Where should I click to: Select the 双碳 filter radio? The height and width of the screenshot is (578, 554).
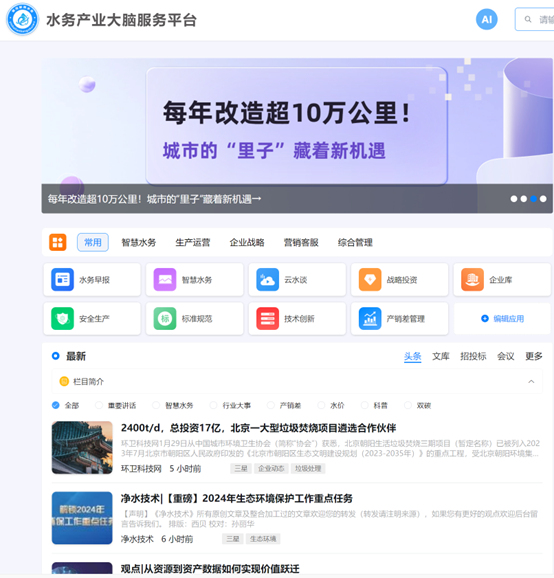[408, 405]
